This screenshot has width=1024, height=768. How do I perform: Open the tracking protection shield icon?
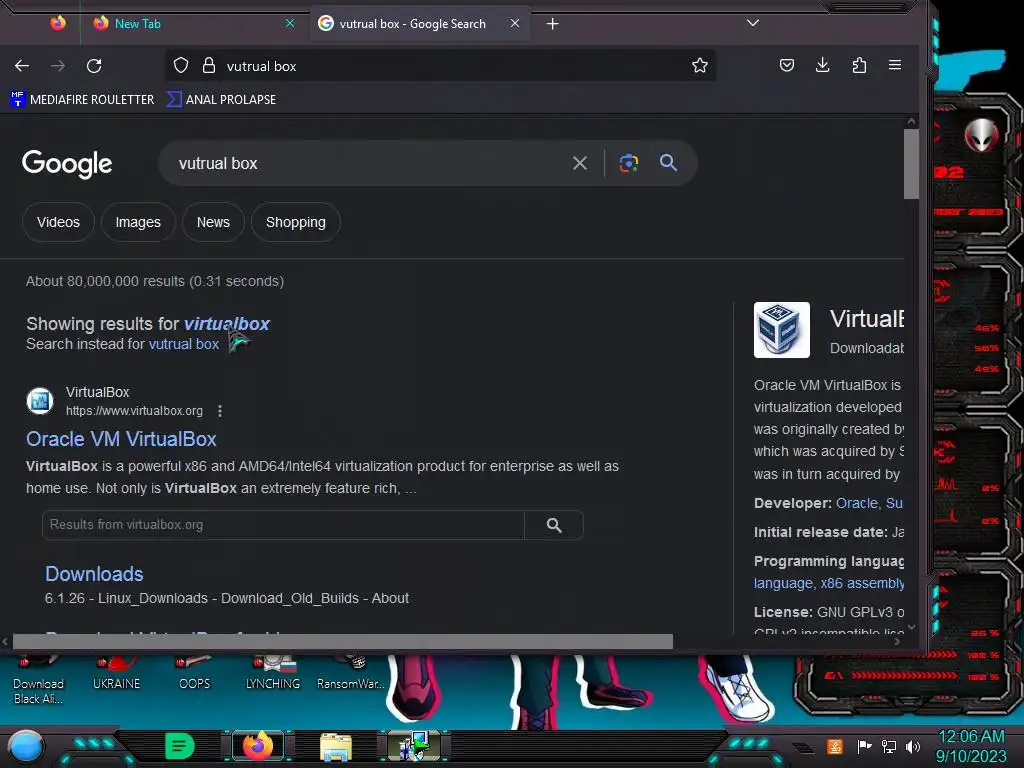tap(181, 65)
